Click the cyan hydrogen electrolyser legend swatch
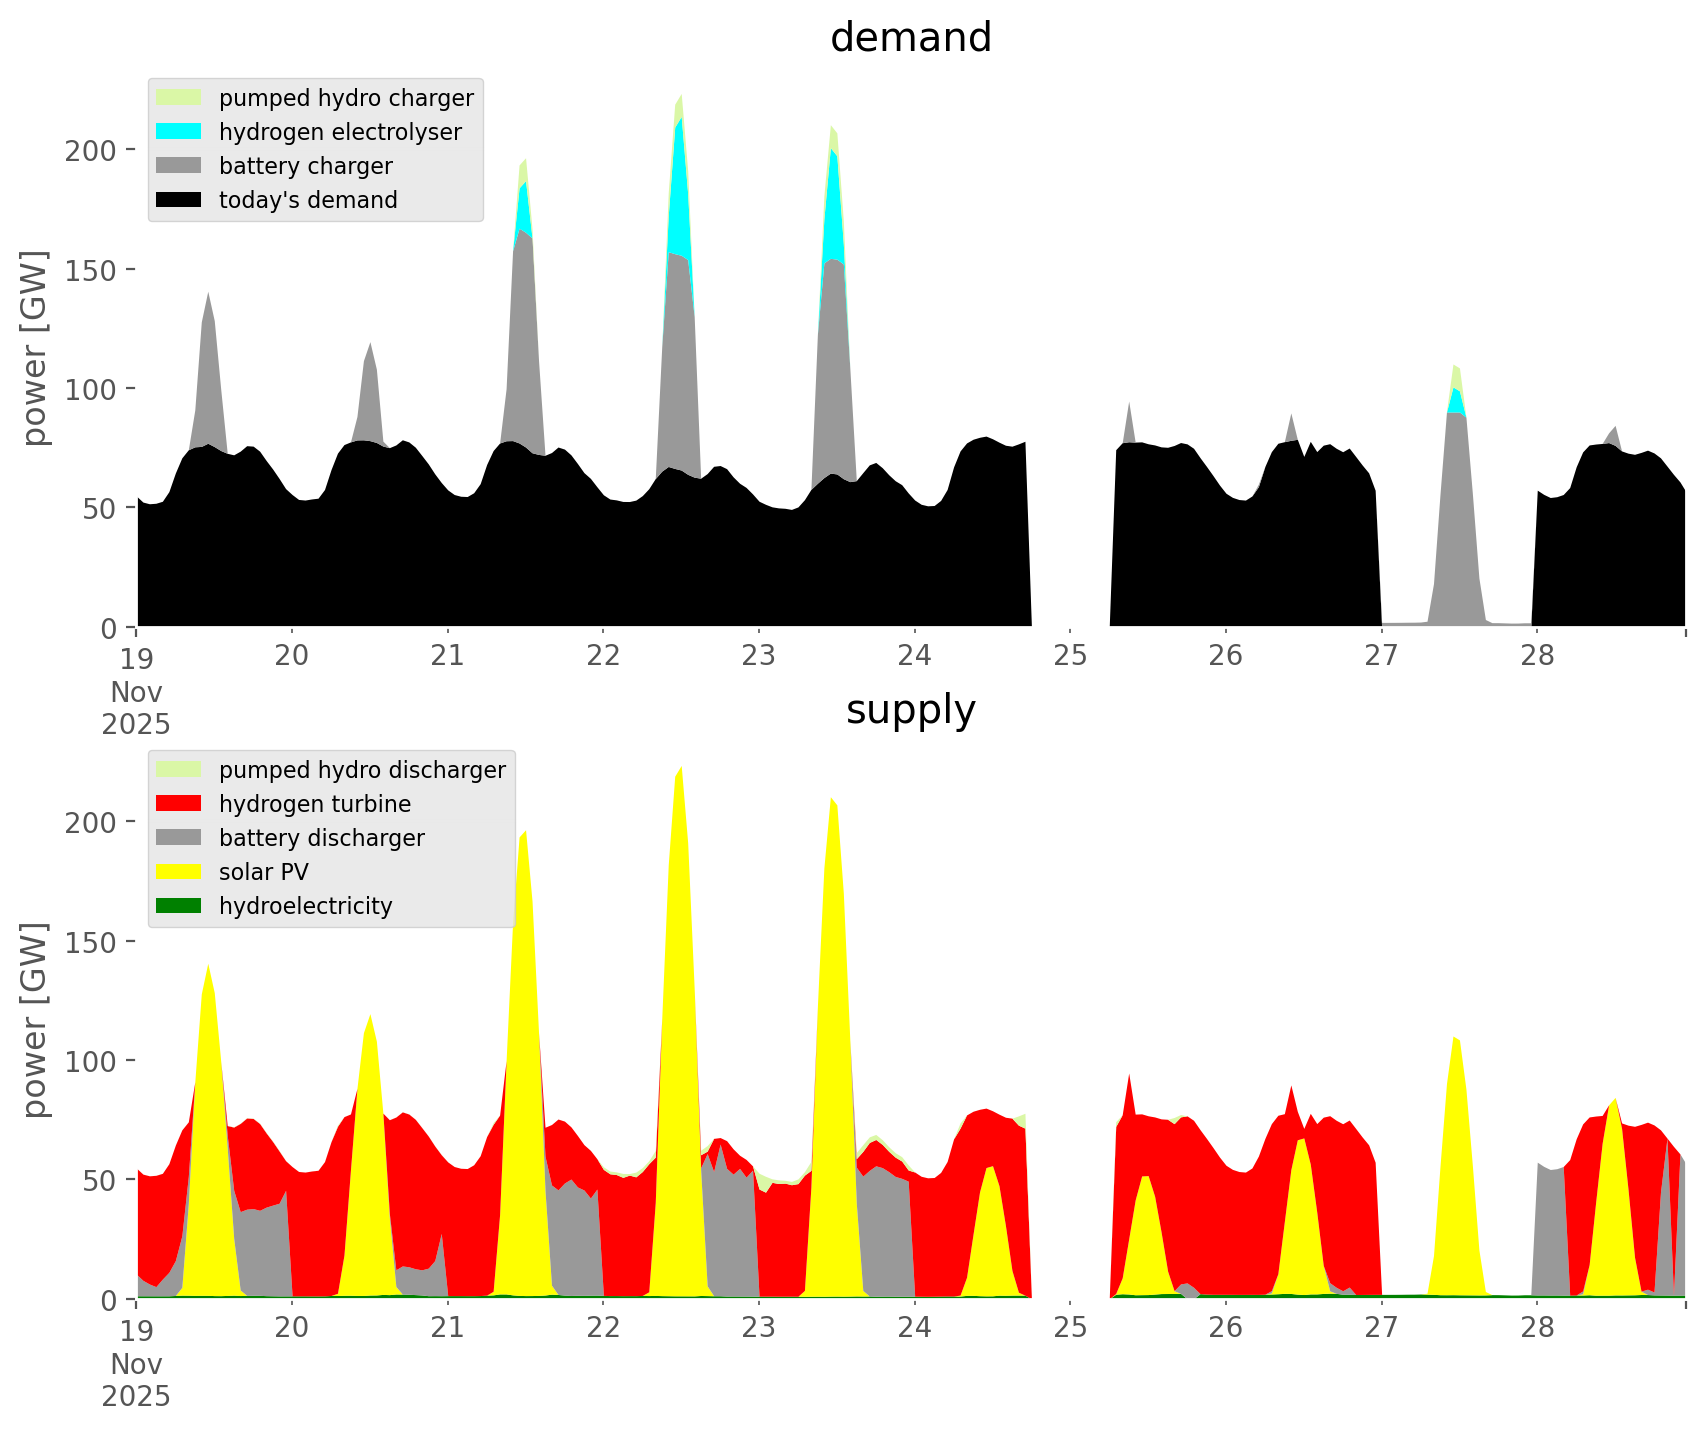Screen dimensions: 1706x1431 tap(179, 132)
